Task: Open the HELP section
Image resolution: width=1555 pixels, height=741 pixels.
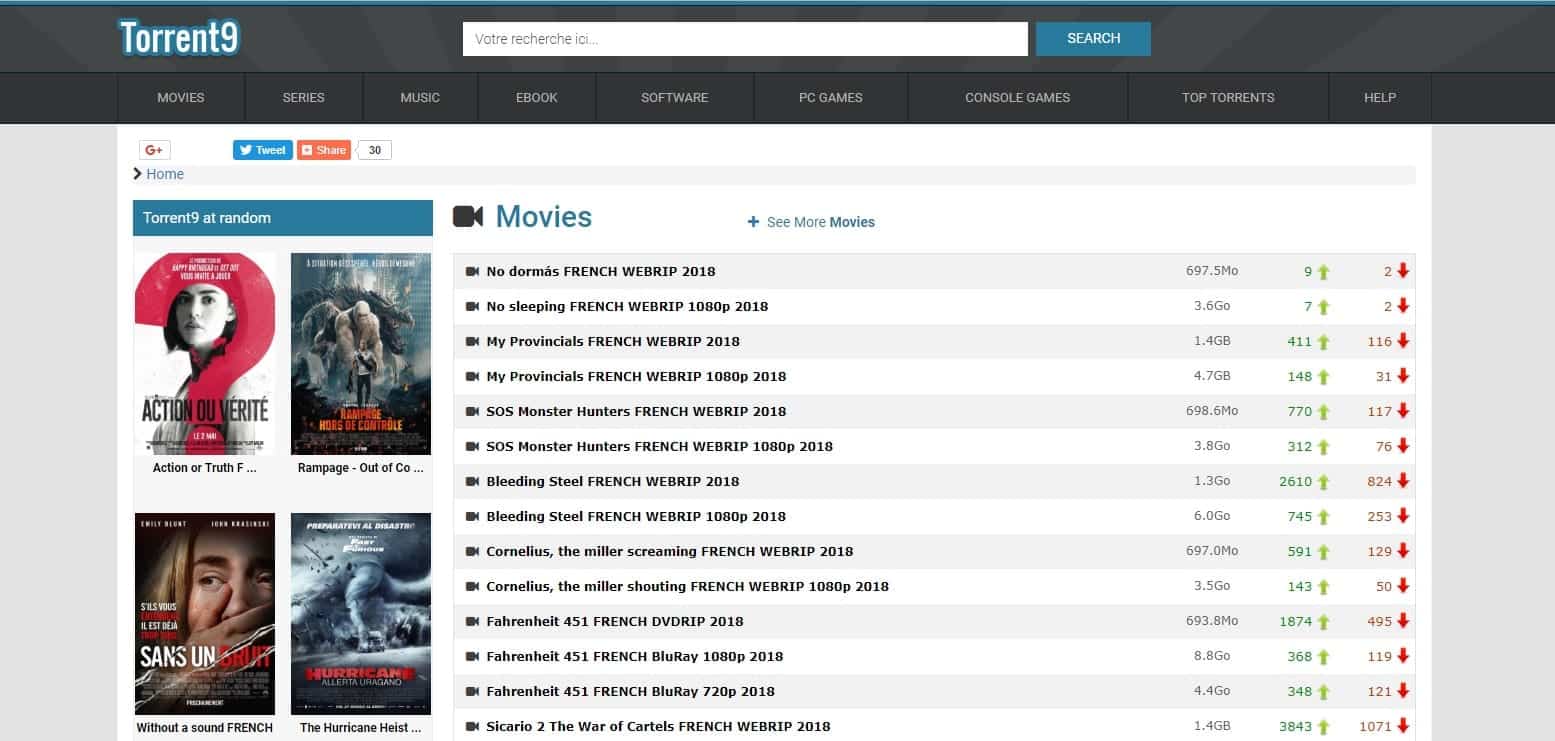Action: click(x=1379, y=97)
